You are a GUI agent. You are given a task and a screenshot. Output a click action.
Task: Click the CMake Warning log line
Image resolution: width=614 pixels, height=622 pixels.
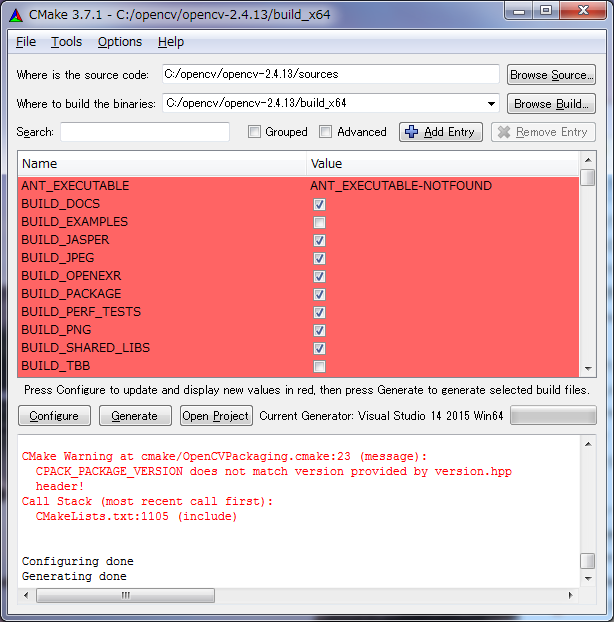point(224,456)
